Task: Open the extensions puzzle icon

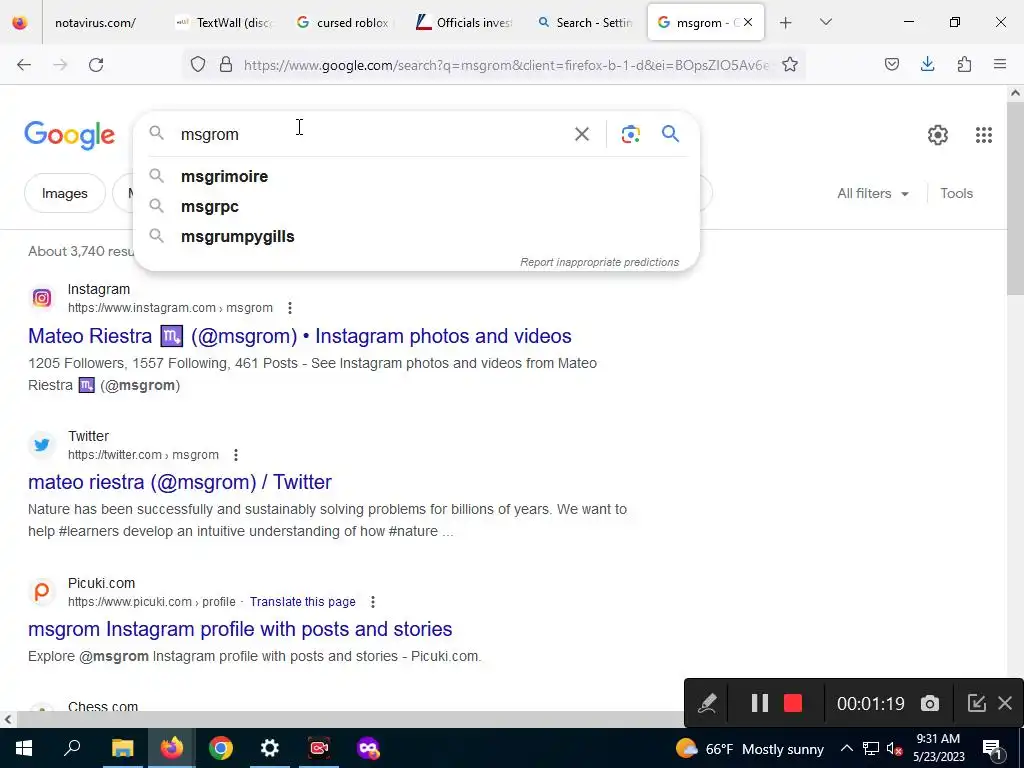Action: coord(964,65)
